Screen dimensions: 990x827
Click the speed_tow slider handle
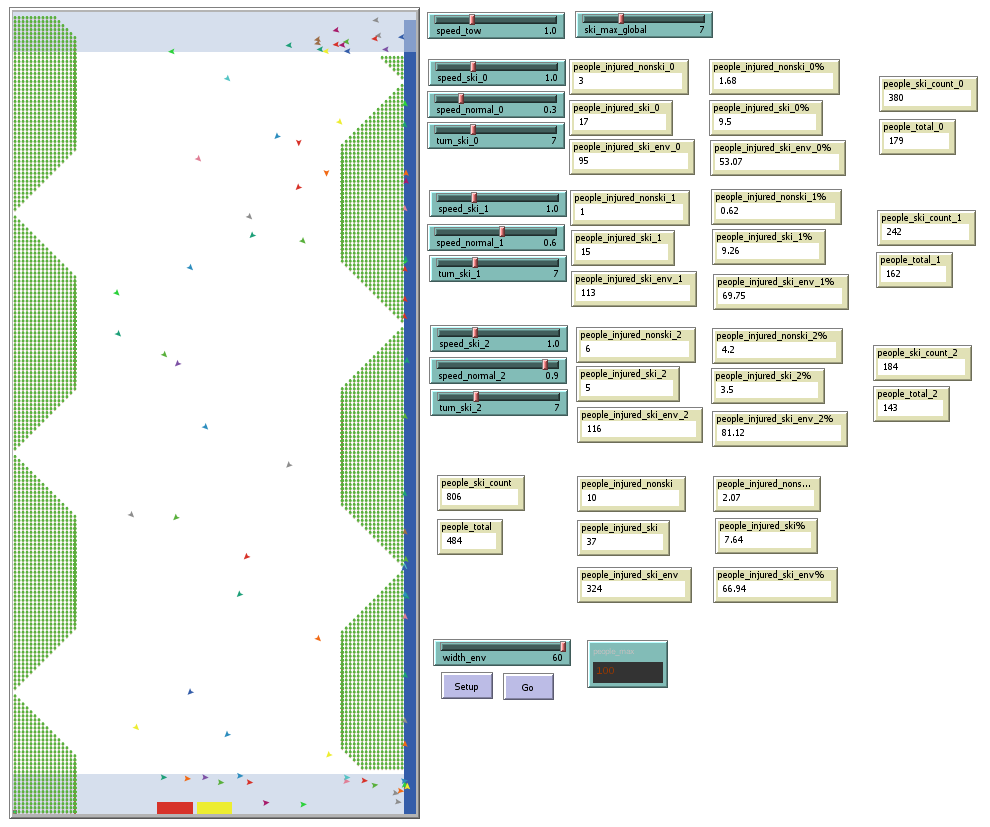coord(472,19)
